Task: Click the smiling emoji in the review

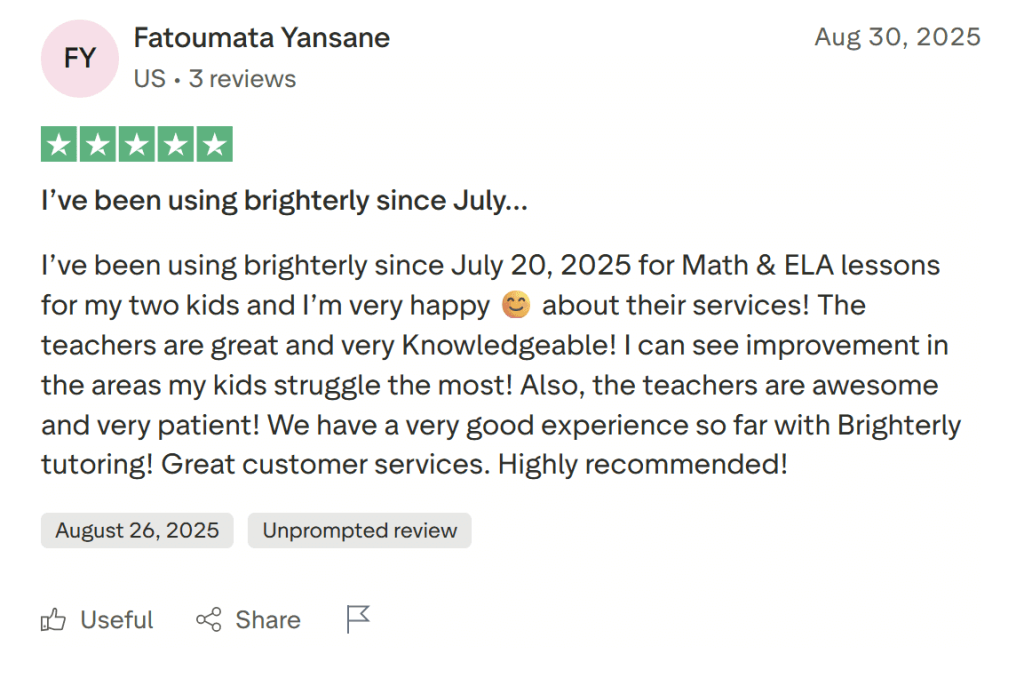Action: point(516,306)
